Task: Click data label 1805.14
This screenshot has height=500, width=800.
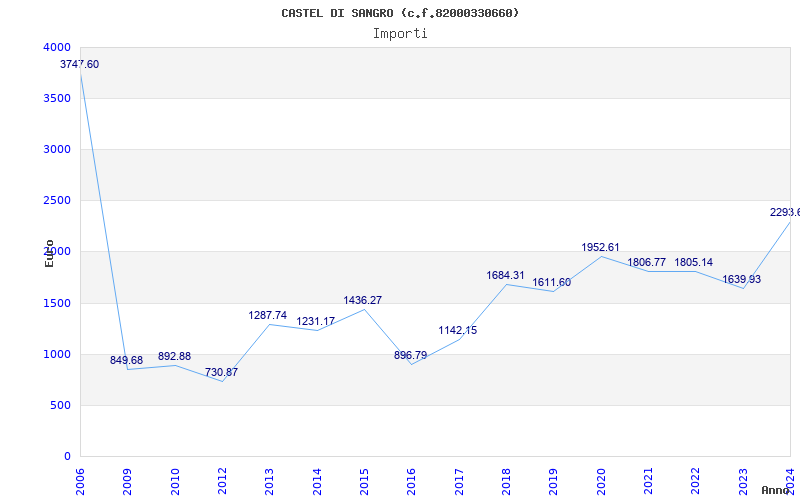Action: (x=694, y=262)
